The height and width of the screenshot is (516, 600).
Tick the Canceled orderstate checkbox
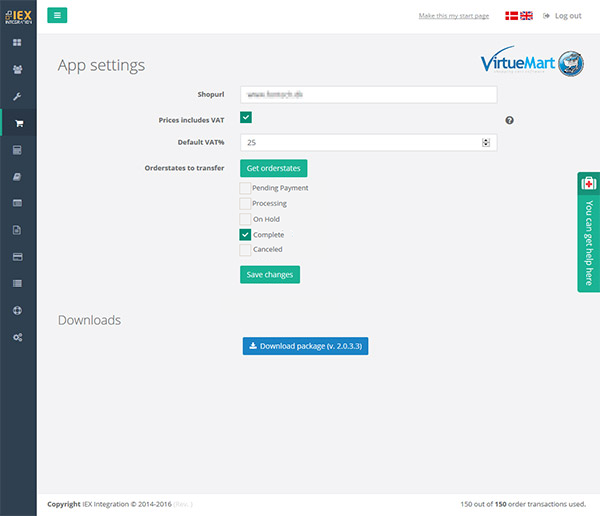(246, 250)
